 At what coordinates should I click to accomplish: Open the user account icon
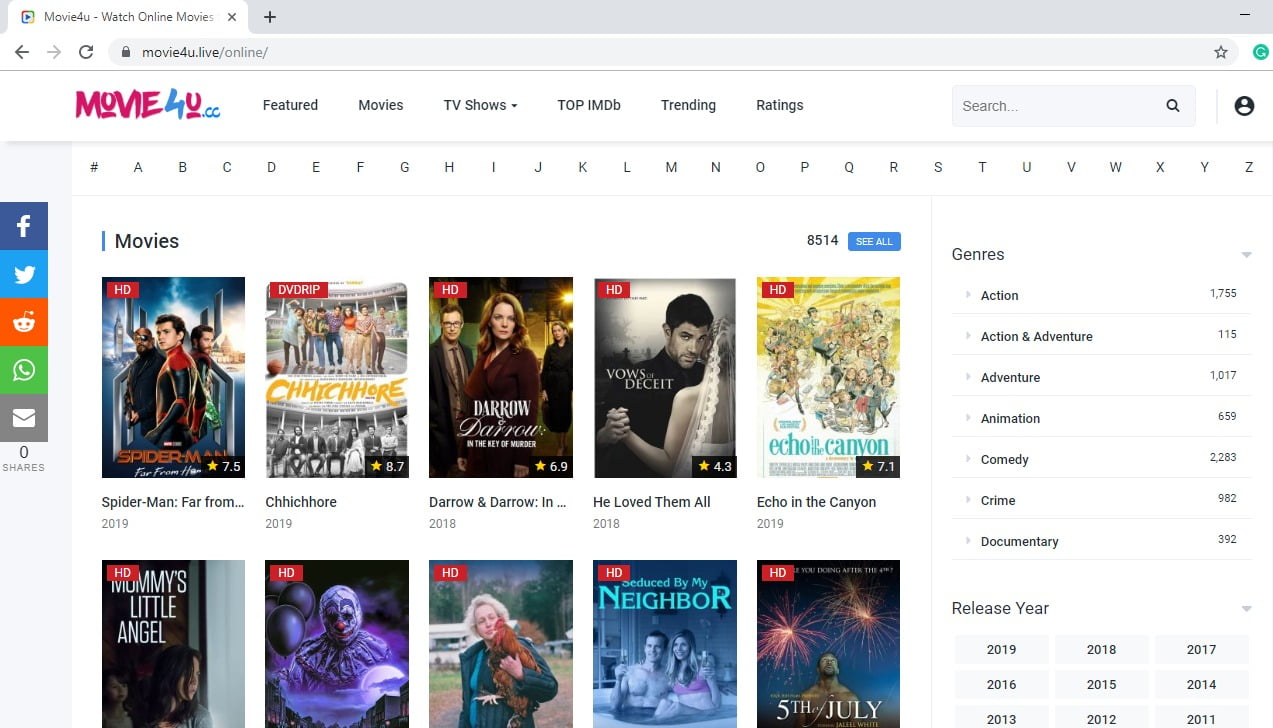1244,105
